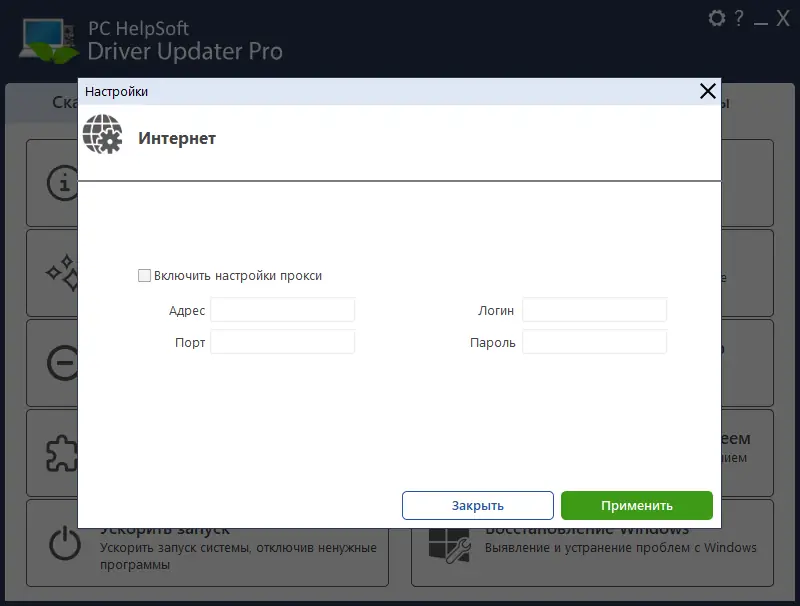
Task: Click the Закрыть button
Action: coord(477,505)
